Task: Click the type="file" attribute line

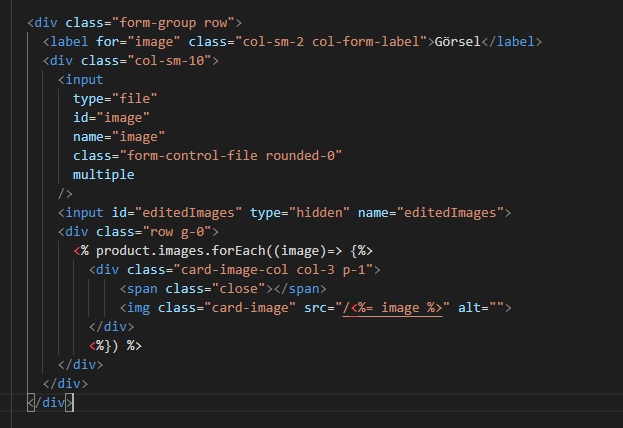Action: (115, 99)
